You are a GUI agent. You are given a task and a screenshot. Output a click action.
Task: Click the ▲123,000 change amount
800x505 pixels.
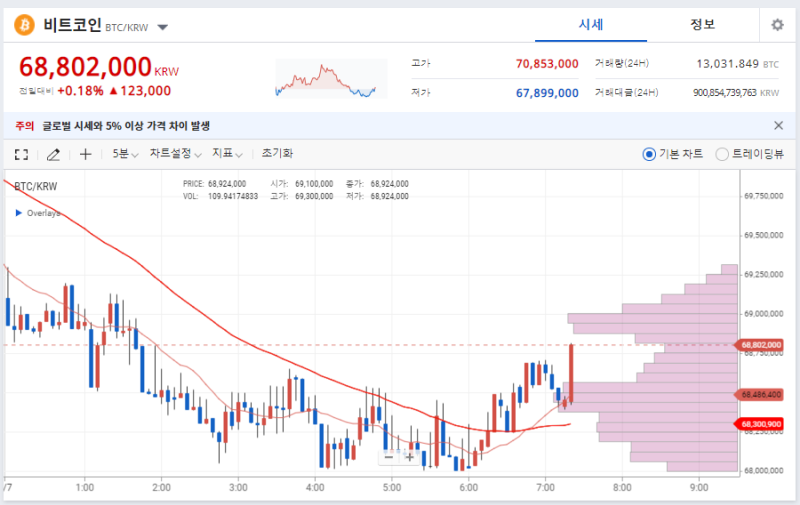[x=140, y=91]
